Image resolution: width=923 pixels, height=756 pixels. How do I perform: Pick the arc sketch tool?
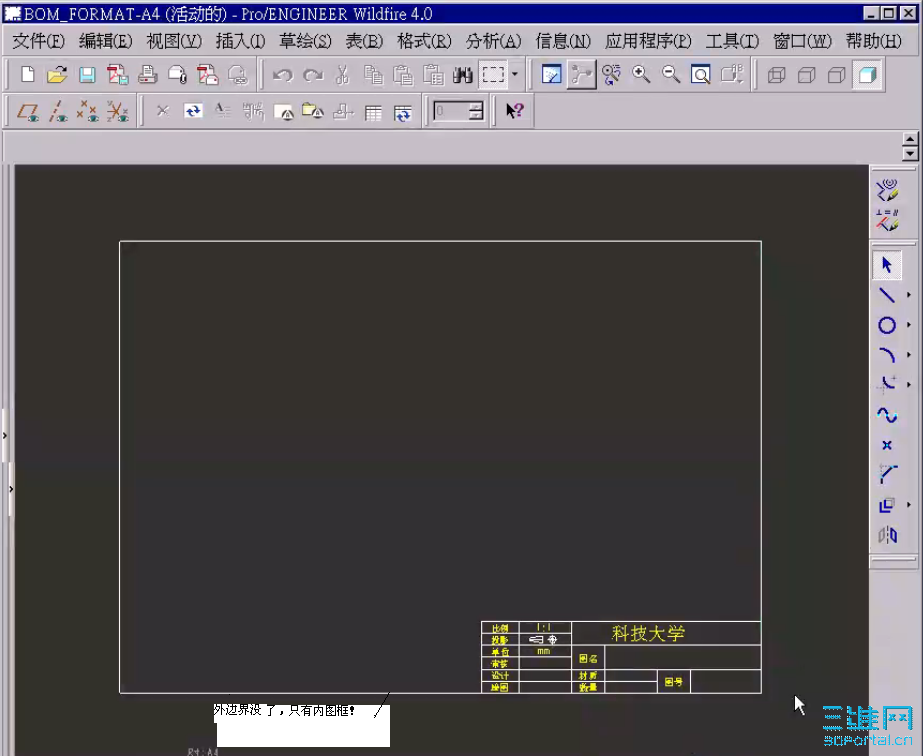click(887, 355)
